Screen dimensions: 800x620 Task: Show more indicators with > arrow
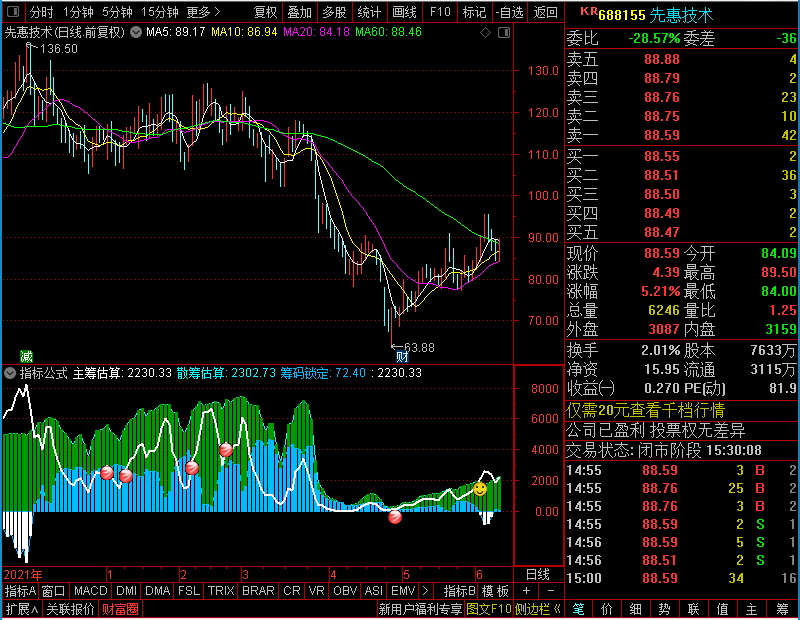pos(426,591)
